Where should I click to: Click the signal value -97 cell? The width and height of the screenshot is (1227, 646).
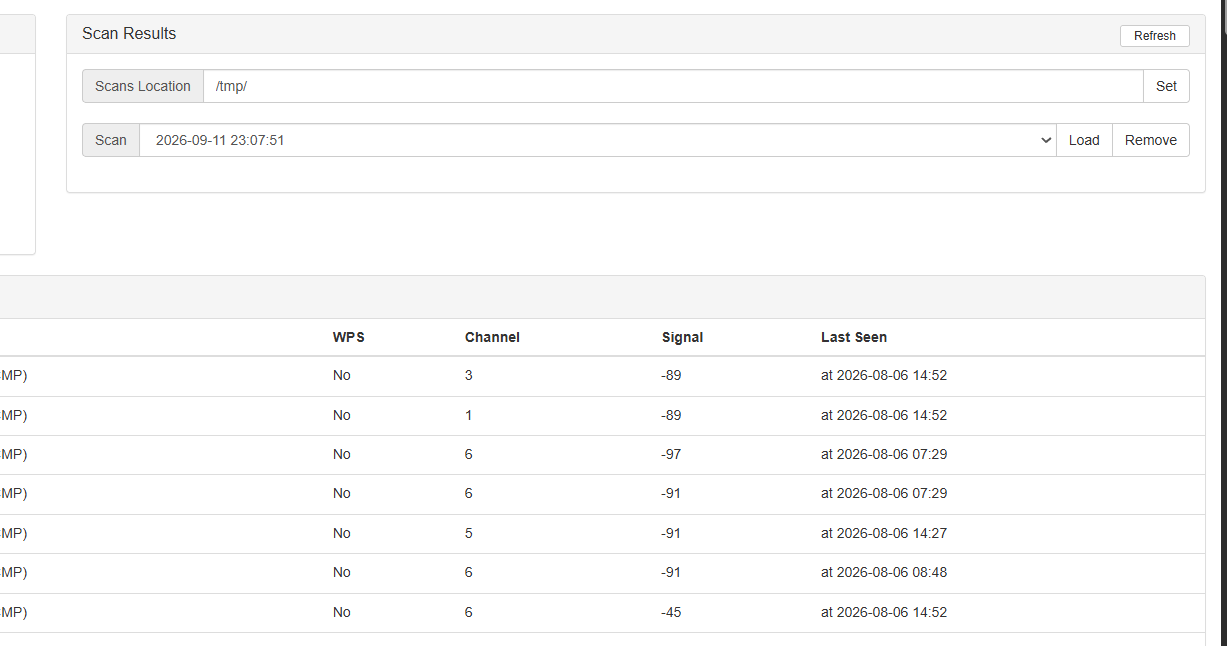(x=671, y=454)
